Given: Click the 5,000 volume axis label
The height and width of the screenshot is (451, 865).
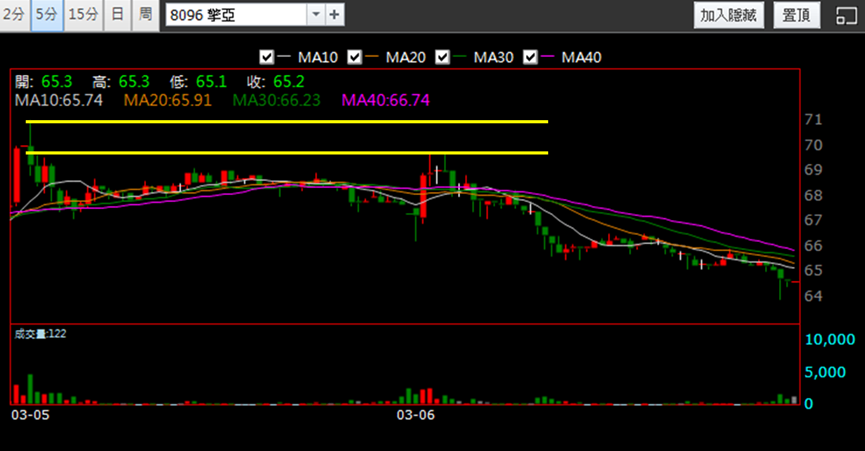Looking at the screenshot, I should point(825,372).
